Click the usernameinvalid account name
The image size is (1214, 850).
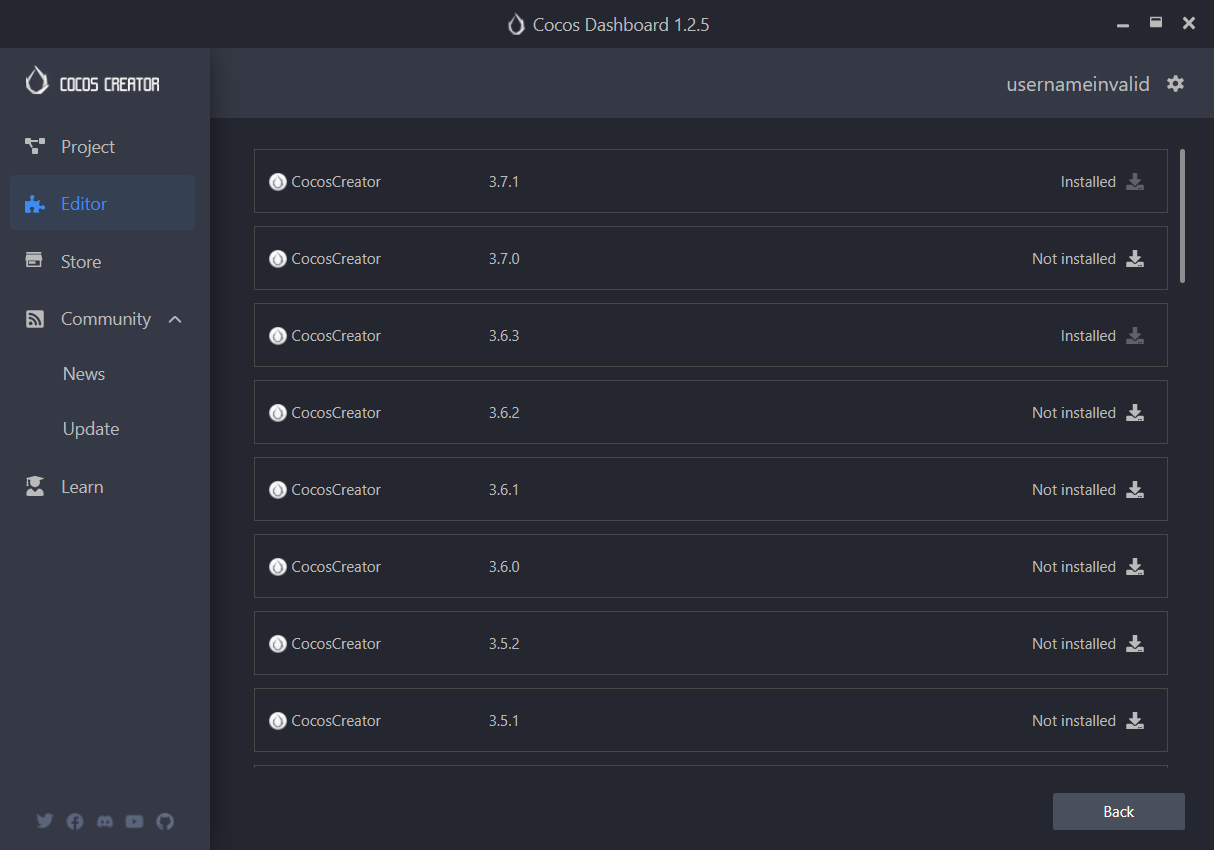tap(1077, 84)
